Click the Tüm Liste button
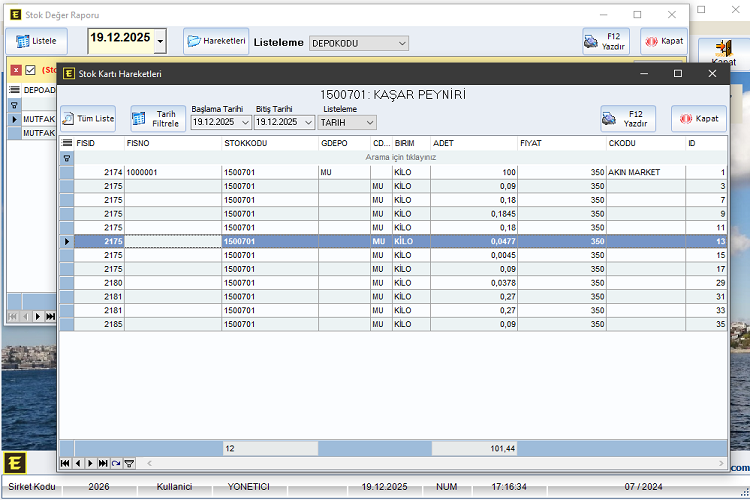Viewport: 750px width, 500px height. [x=88, y=118]
